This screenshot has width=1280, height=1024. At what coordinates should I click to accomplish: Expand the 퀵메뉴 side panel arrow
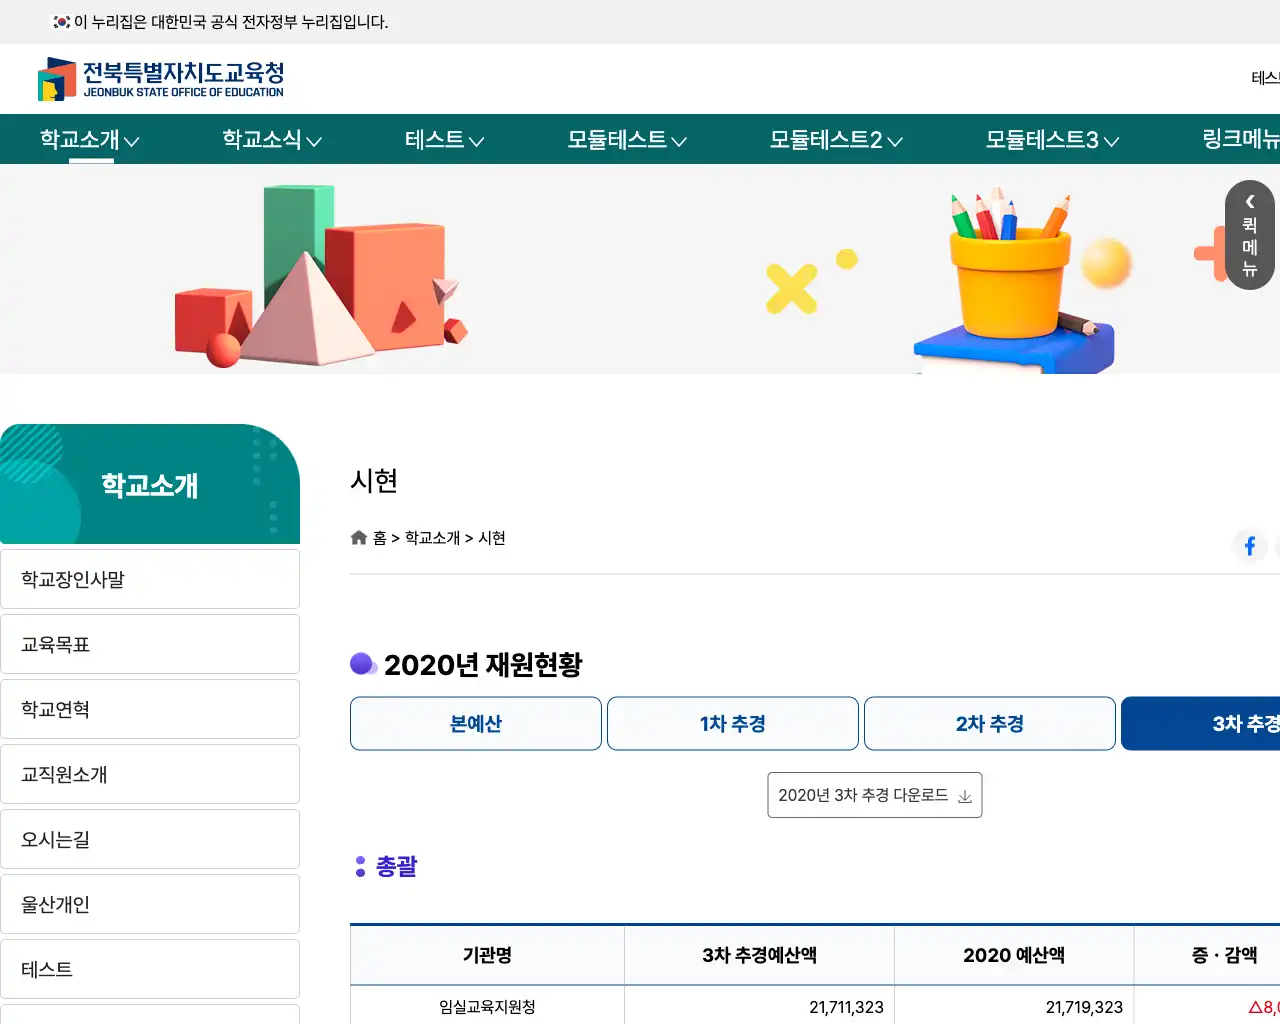click(x=1249, y=202)
